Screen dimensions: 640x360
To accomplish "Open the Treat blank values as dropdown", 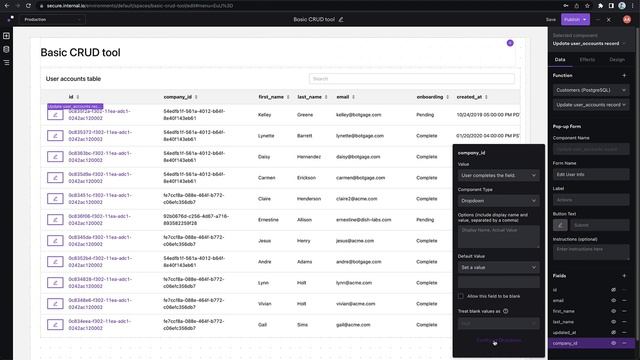I will 498,324.
